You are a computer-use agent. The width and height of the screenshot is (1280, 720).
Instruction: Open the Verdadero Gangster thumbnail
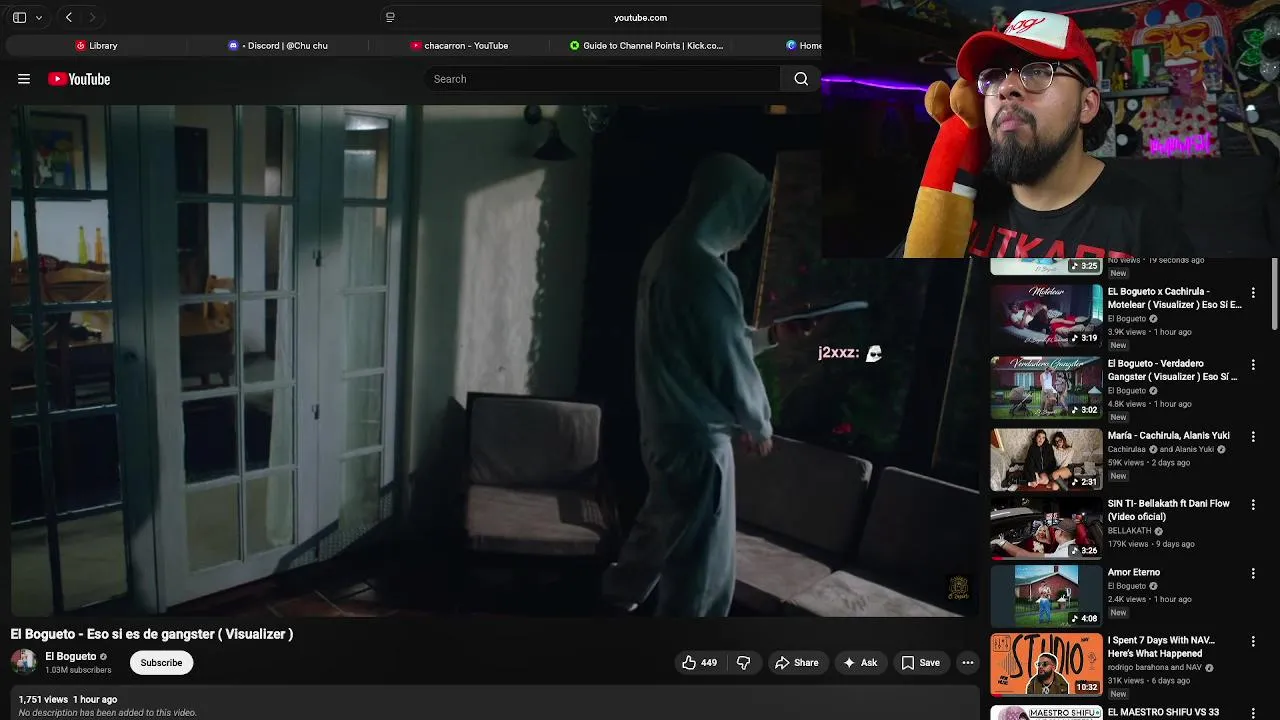(1046, 387)
